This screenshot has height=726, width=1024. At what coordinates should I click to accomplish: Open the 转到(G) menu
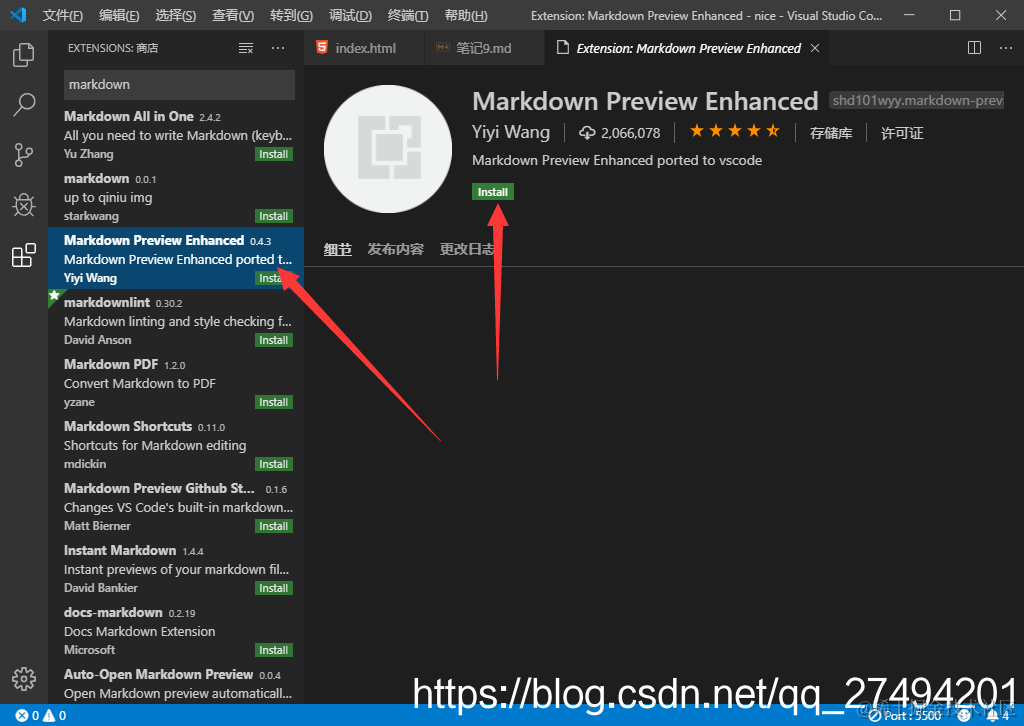291,15
